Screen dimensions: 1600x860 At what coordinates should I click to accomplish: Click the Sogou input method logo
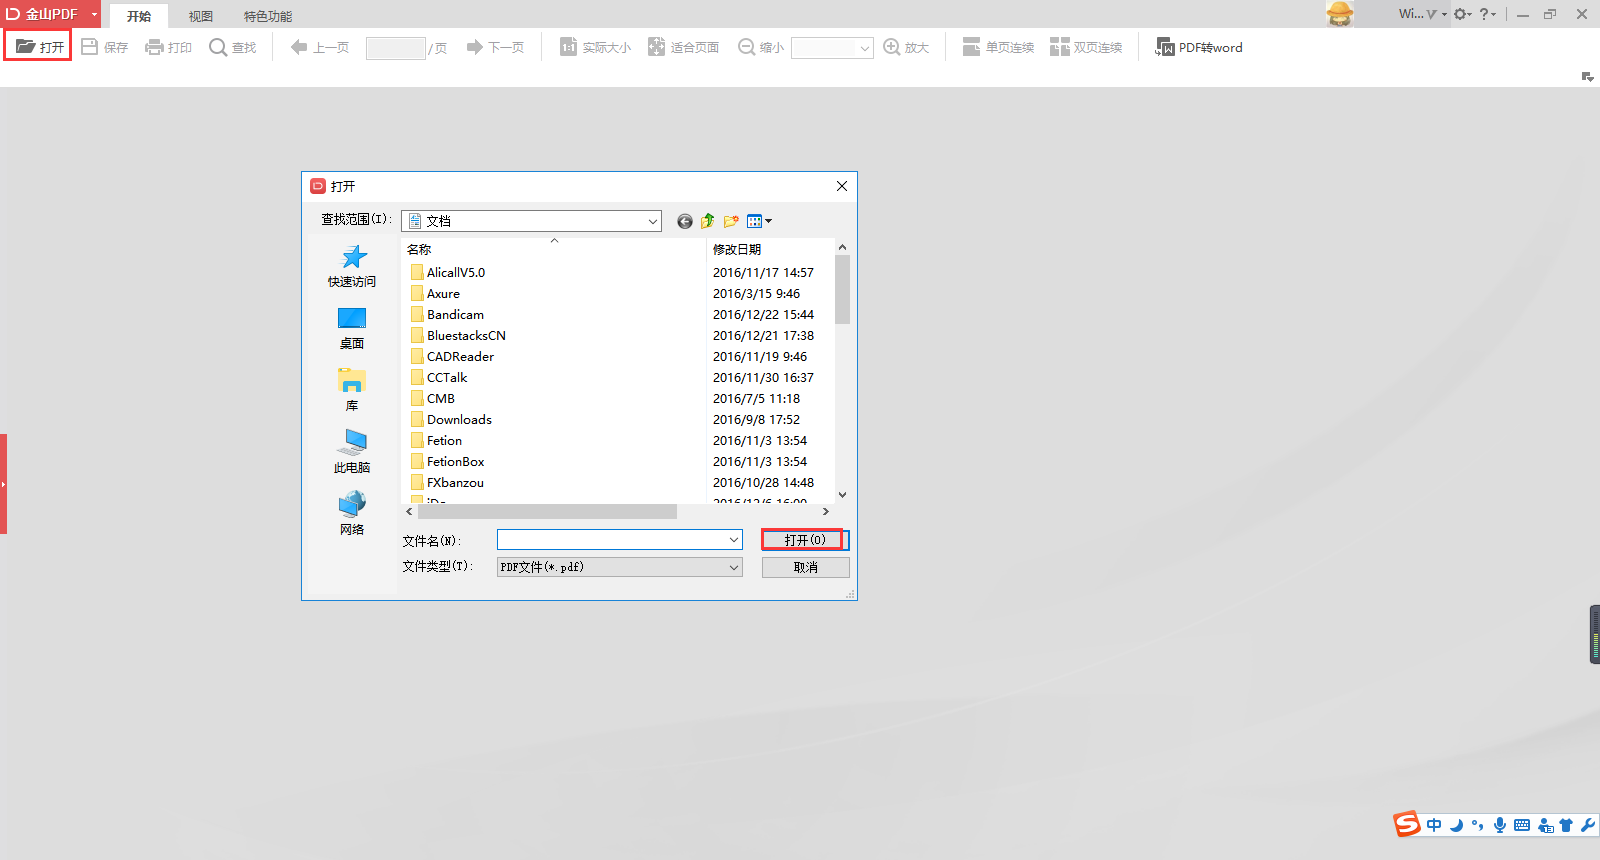click(1407, 824)
